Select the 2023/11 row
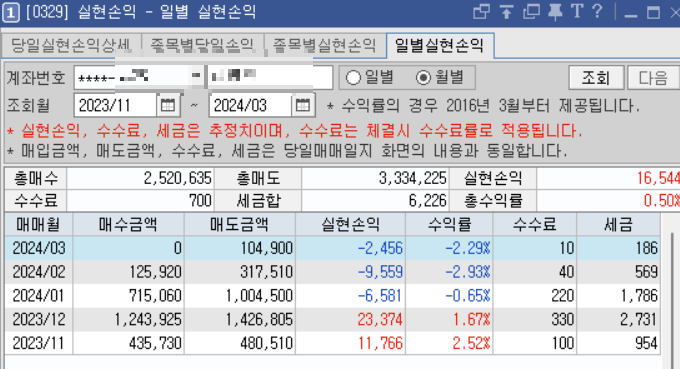The image size is (680, 369). pyautogui.click(x=333, y=343)
